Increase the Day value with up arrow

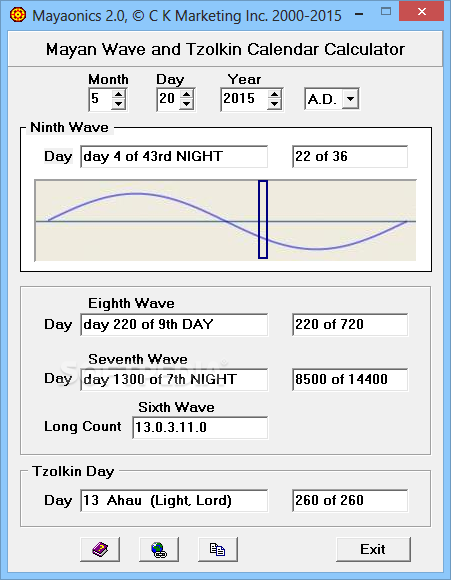186,95
